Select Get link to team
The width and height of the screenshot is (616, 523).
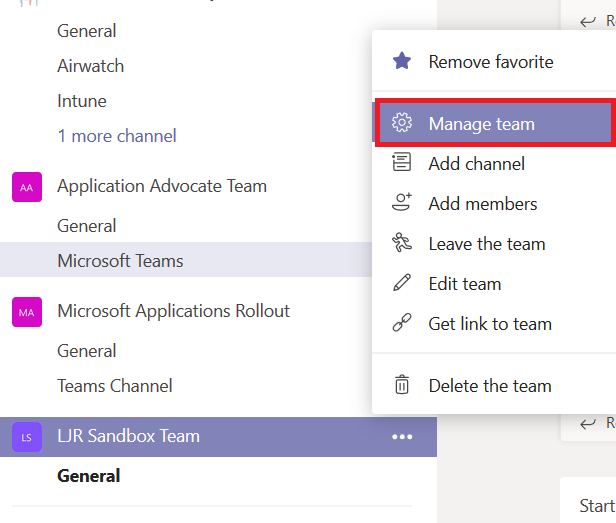(x=494, y=324)
